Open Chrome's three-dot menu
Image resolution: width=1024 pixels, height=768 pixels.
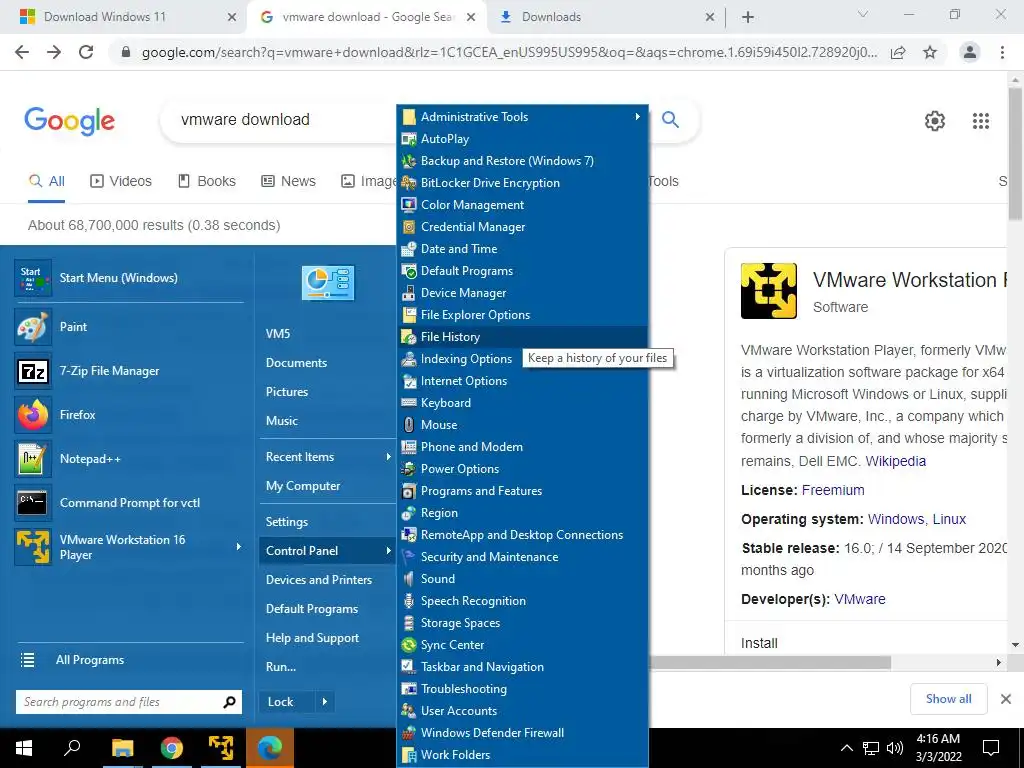pos(1002,52)
